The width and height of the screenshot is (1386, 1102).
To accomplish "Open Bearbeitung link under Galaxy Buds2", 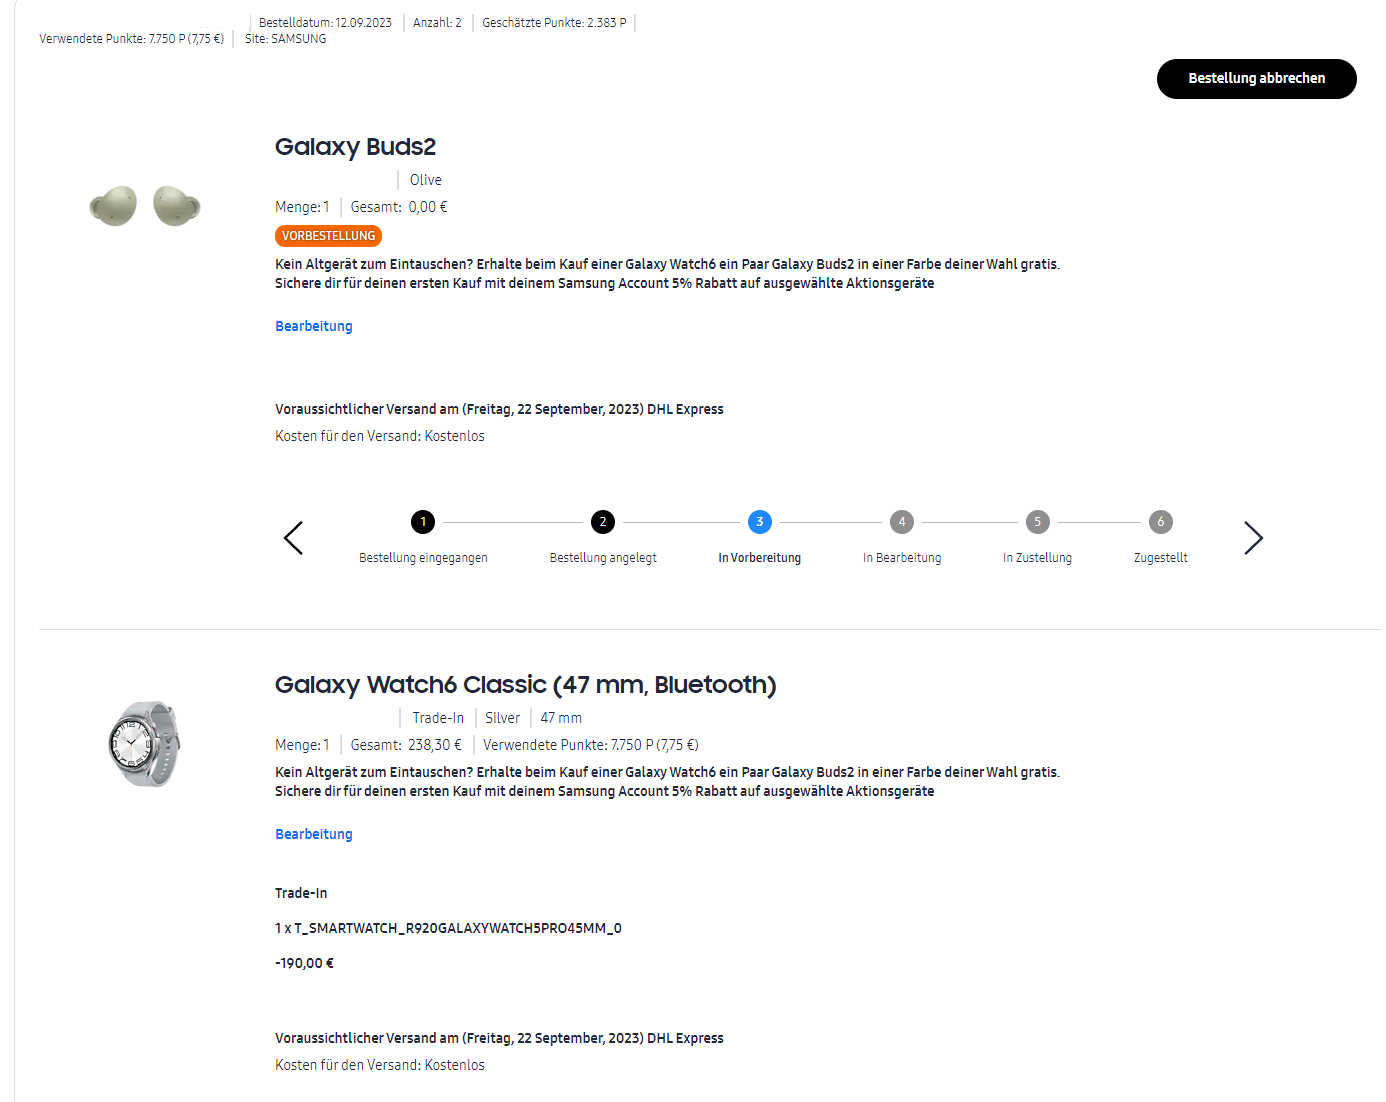I will [314, 326].
